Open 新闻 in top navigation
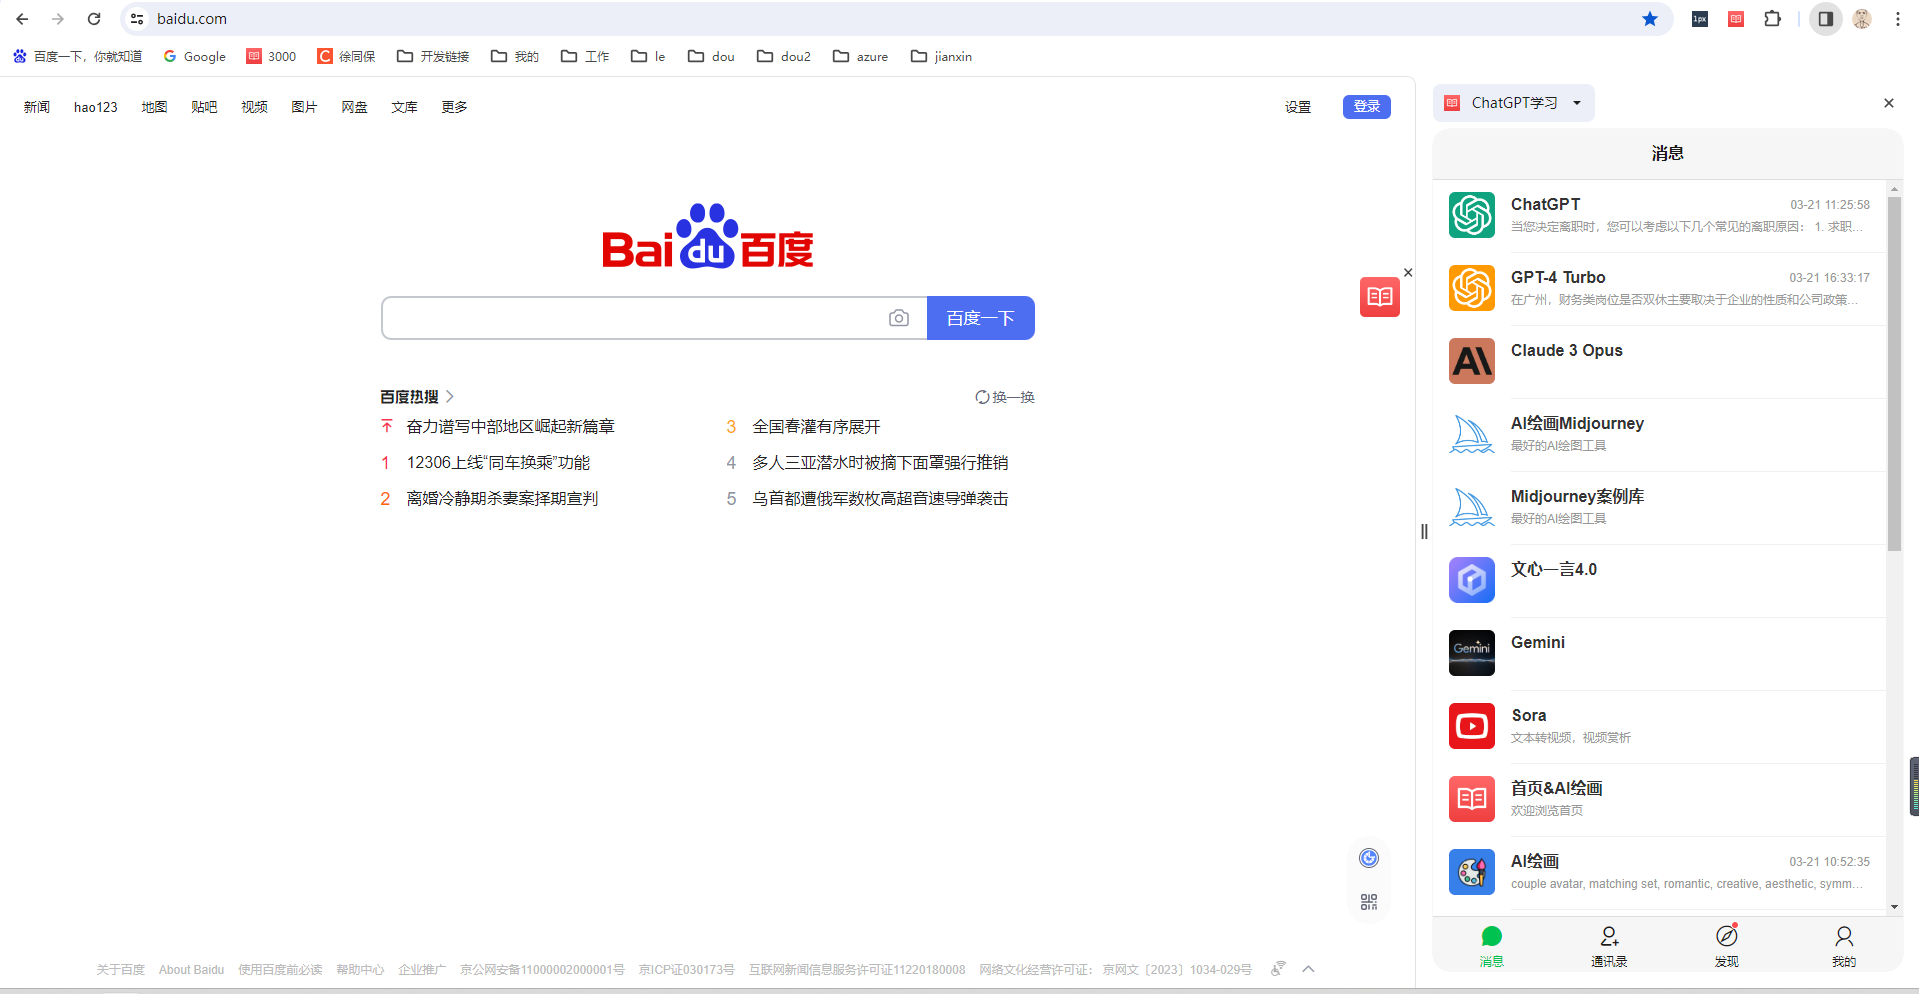This screenshot has width=1919, height=994. click(x=37, y=107)
